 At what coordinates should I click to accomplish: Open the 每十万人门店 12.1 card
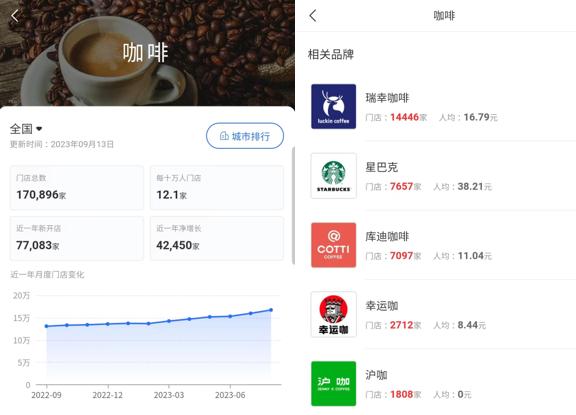217,188
